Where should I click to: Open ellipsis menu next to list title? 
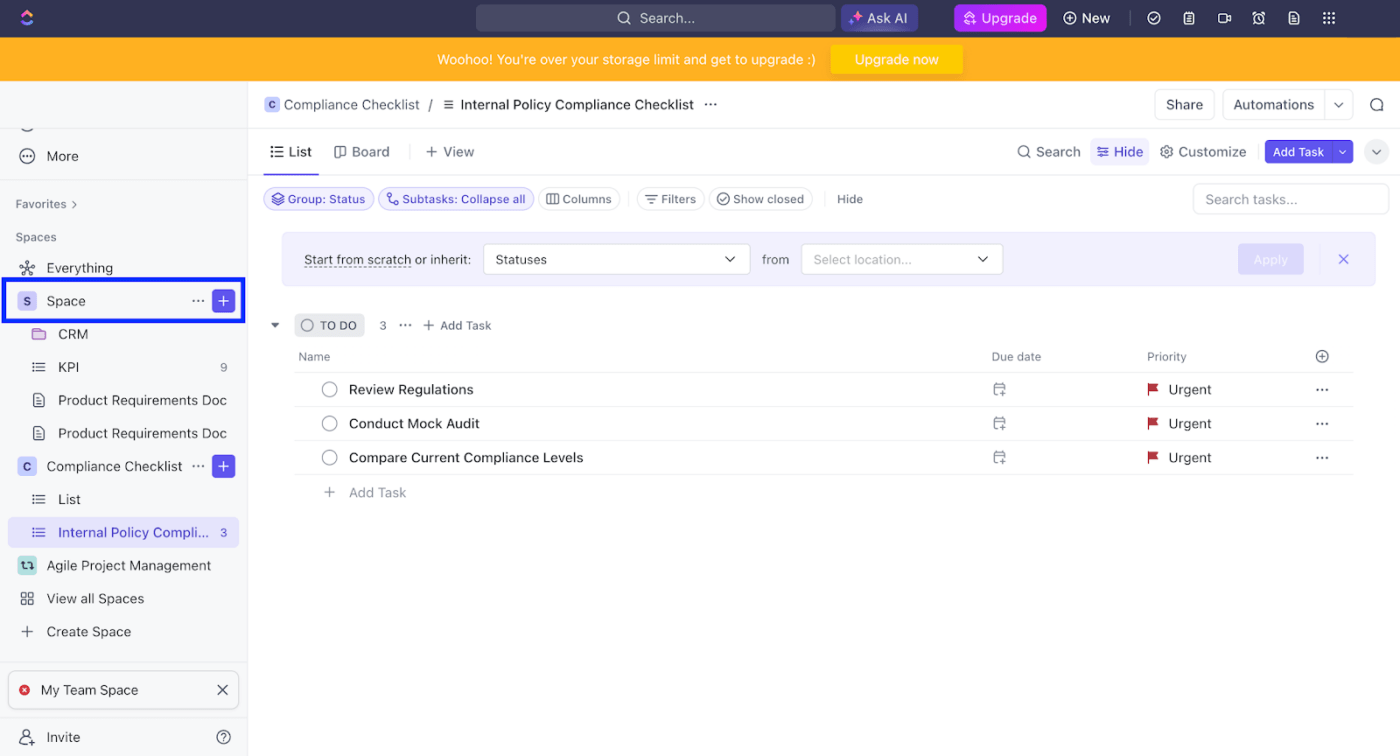711,104
